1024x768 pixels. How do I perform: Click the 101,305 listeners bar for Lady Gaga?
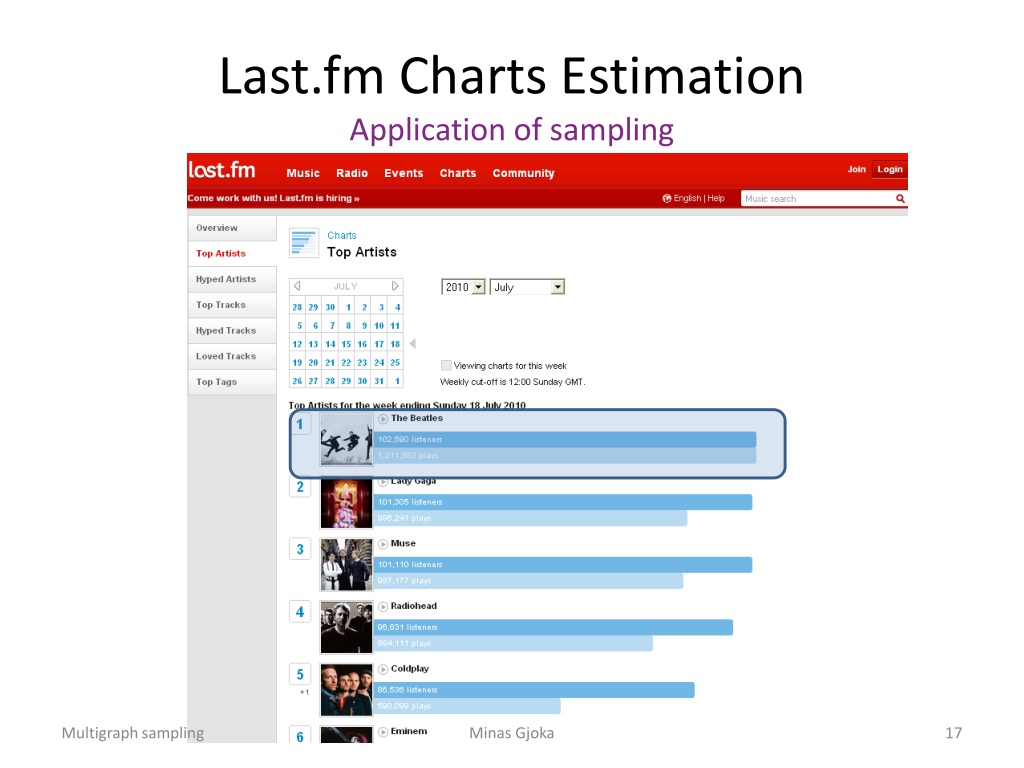[x=563, y=502]
